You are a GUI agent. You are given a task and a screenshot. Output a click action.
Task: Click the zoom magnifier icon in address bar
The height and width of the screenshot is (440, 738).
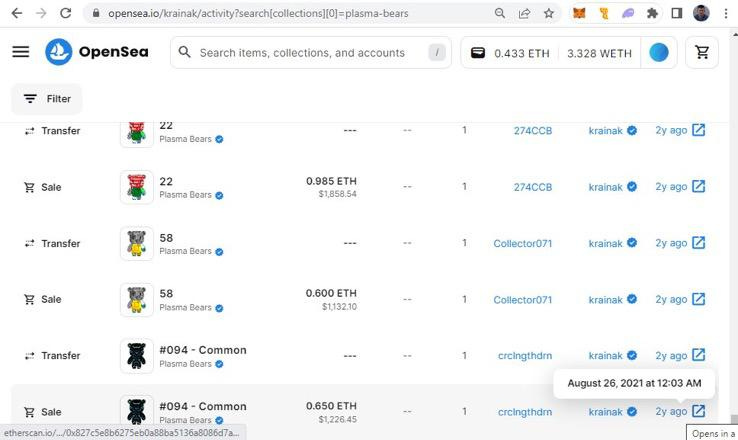500,13
